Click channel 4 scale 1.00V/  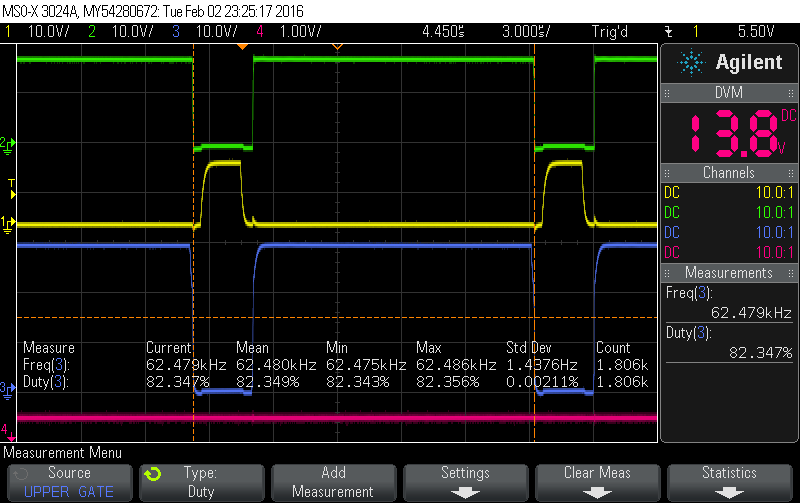301,32
